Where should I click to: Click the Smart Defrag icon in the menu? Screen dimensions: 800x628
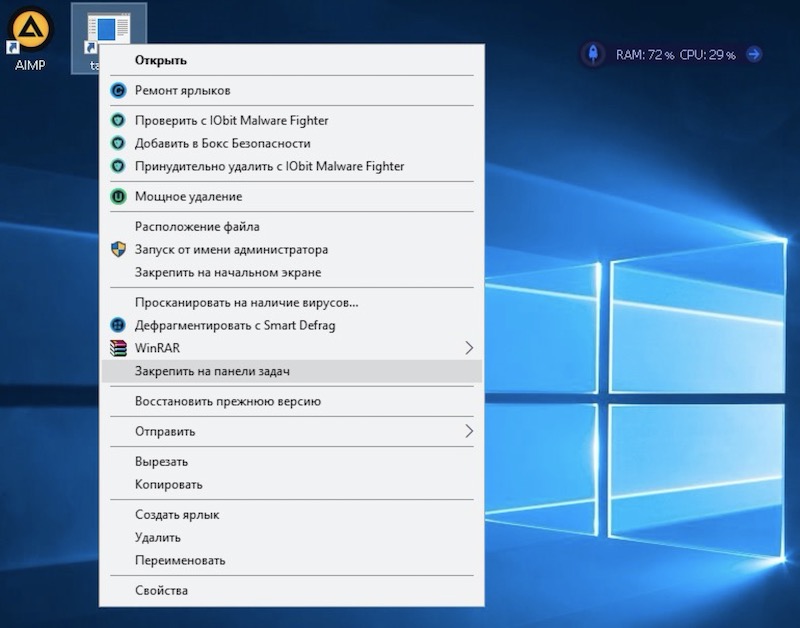(x=118, y=325)
